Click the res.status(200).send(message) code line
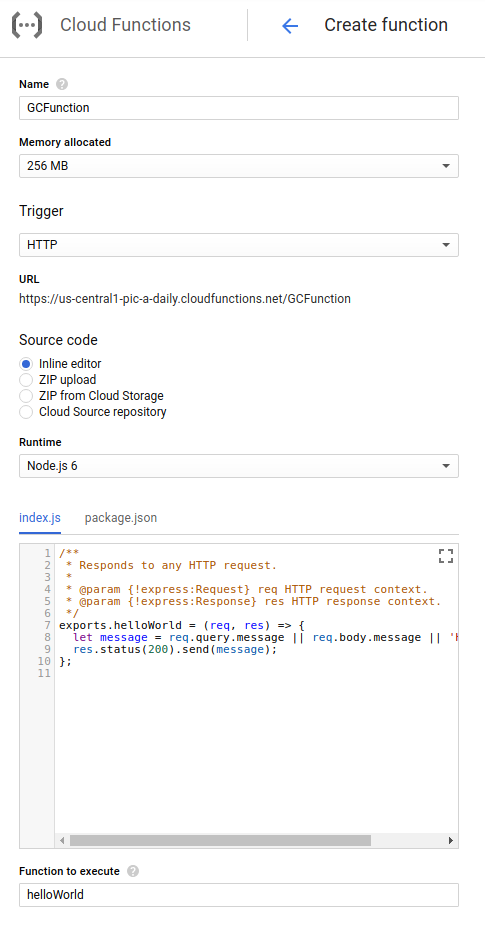 coord(175,649)
